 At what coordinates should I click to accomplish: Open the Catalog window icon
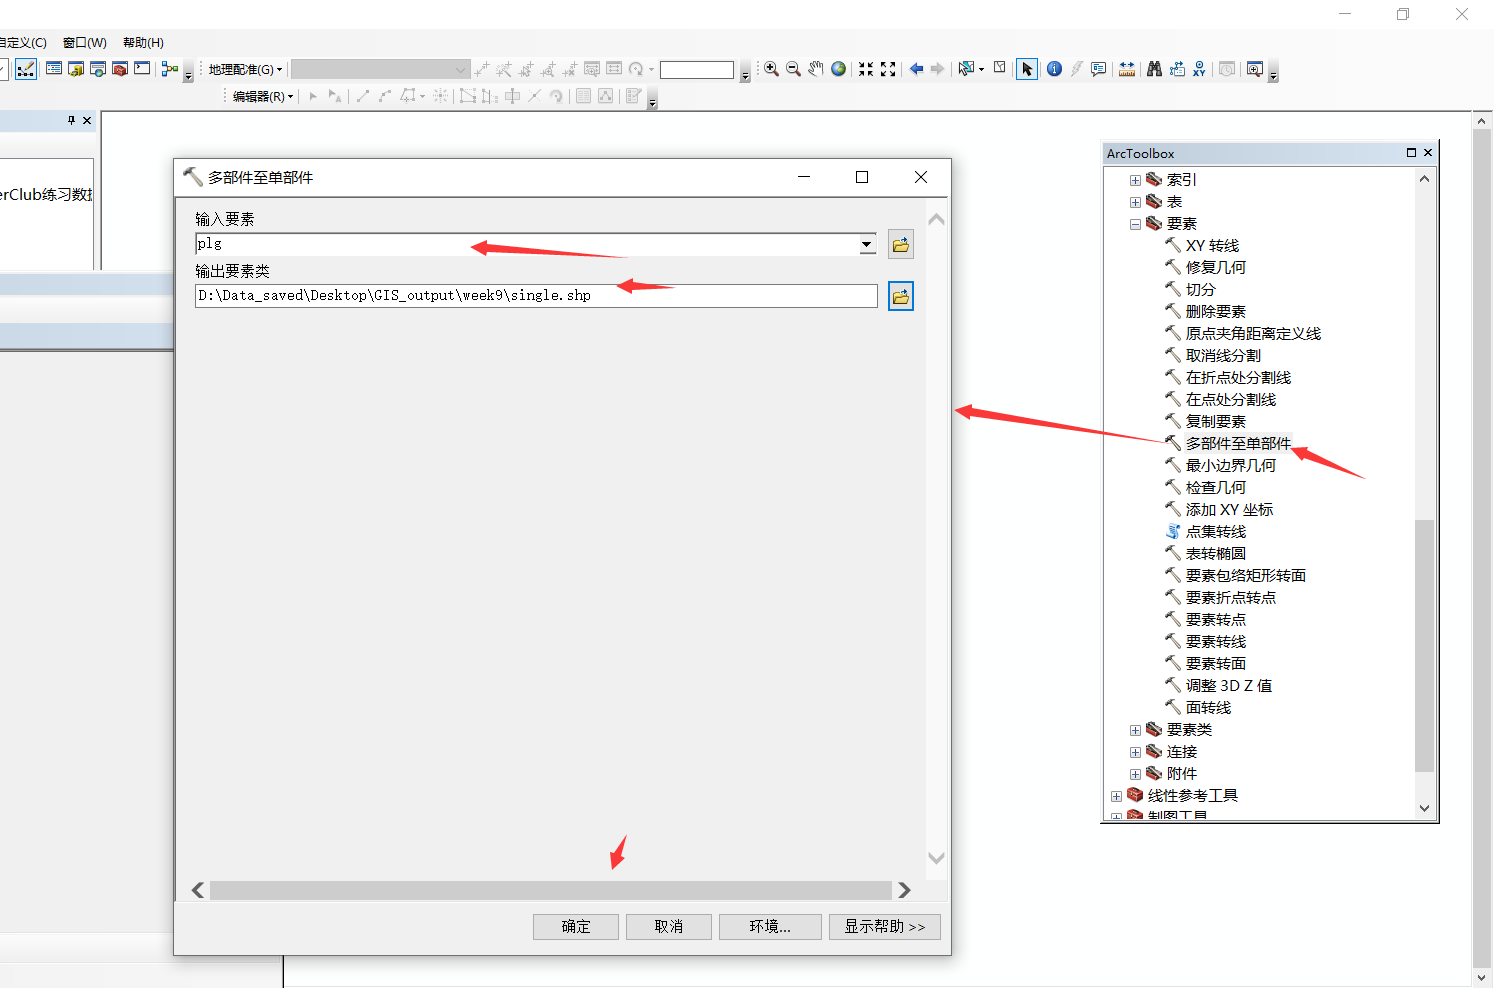click(76, 69)
